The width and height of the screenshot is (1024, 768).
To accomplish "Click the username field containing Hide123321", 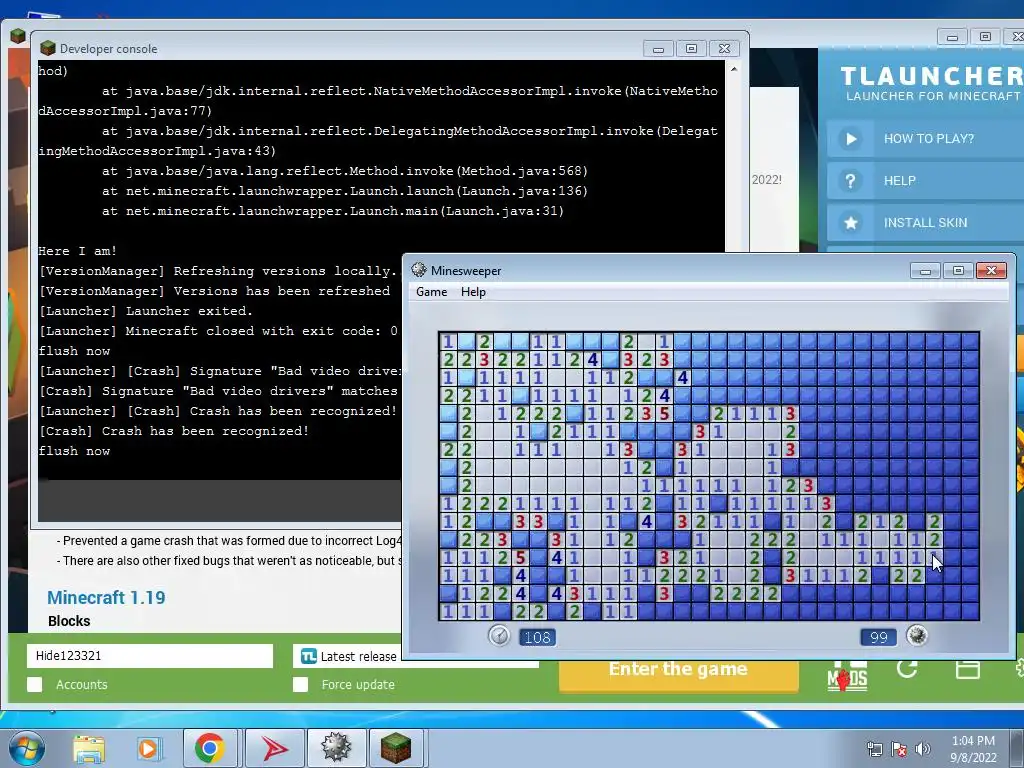I will (150, 656).
